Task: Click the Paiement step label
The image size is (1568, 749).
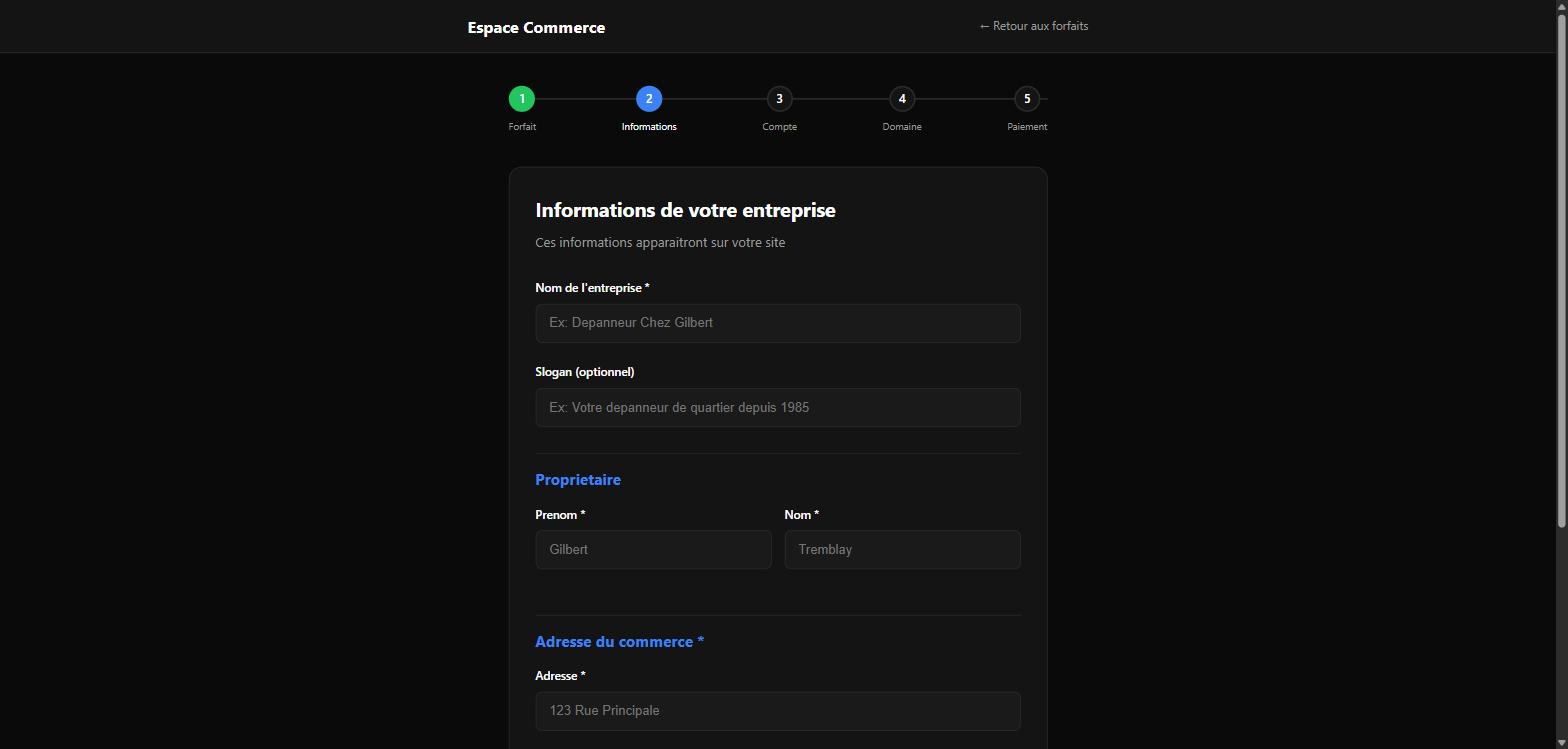Action: (1027, 127)
